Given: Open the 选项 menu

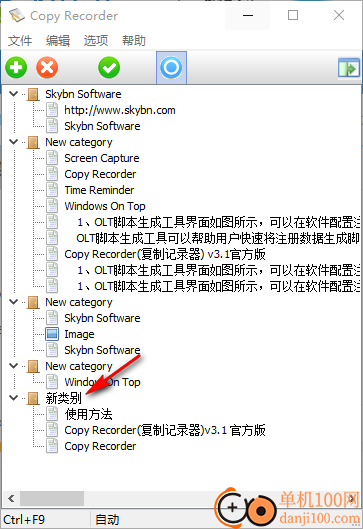Looking at the screenshot, I should pyautogui.click(x=96, y=41).
